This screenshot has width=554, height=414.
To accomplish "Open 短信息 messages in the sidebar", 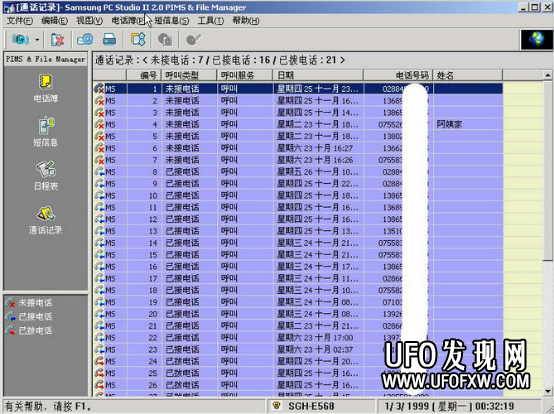I will [46, 131].
